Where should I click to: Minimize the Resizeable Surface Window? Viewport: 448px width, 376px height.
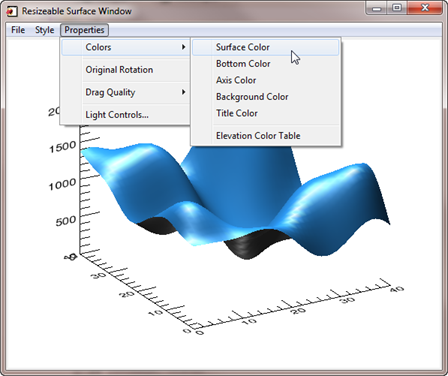[x=377, y=8]
